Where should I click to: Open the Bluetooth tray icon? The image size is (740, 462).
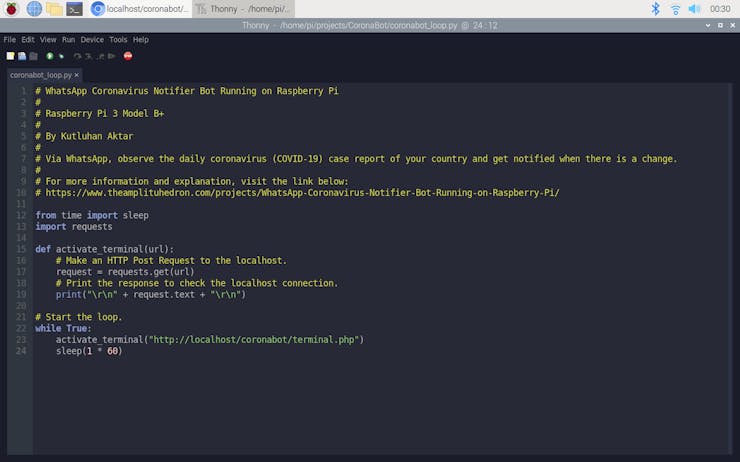click(656, 8)
